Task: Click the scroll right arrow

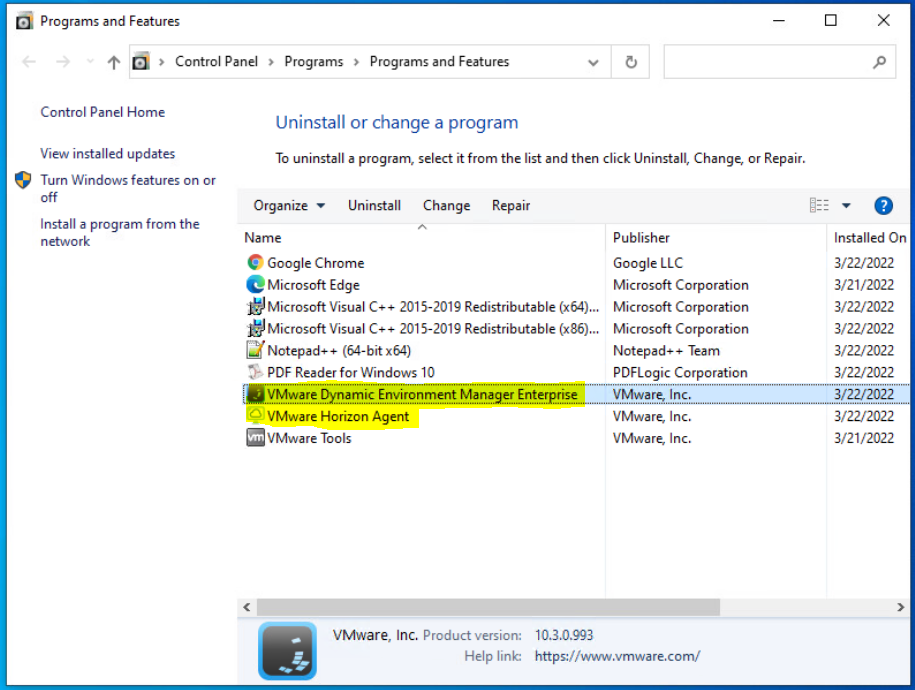Action: pos(900,607)
